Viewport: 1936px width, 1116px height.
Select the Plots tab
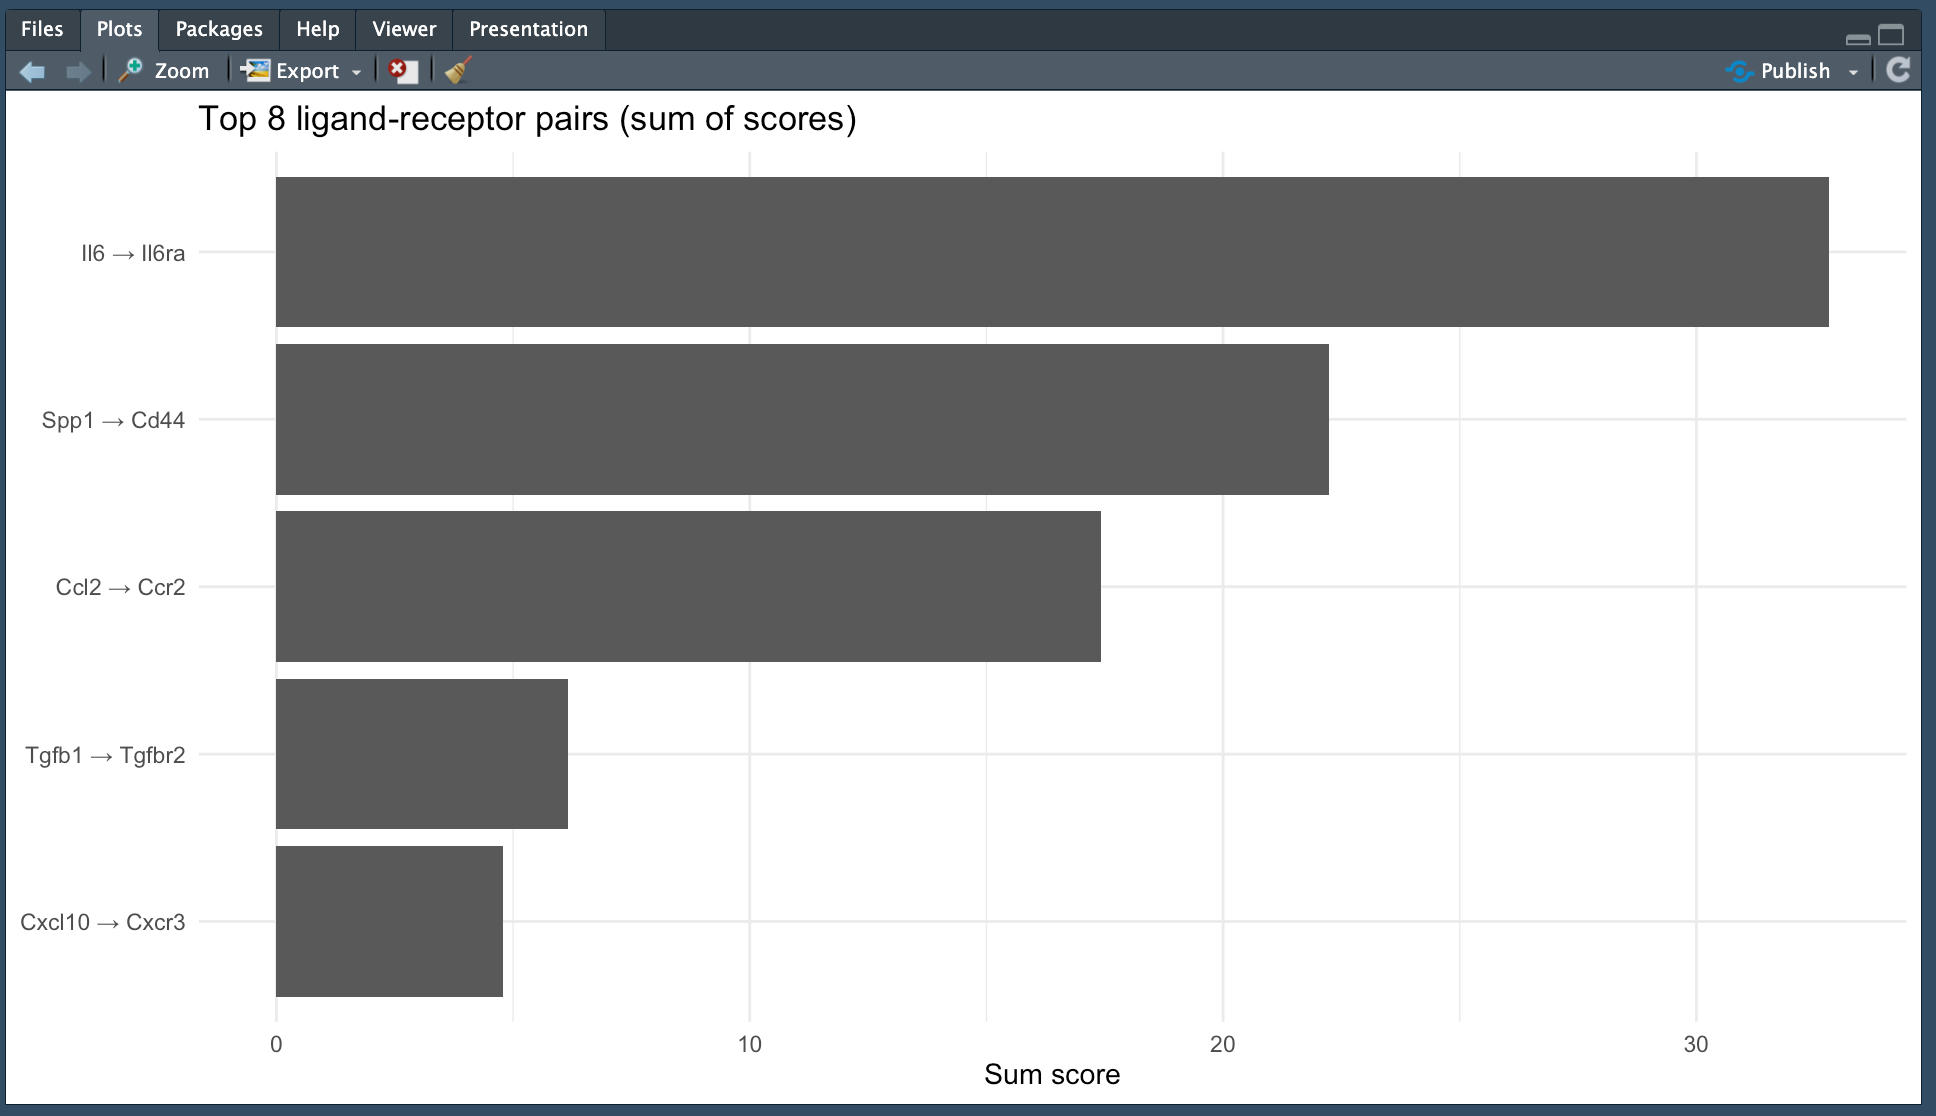pos(119,29)
